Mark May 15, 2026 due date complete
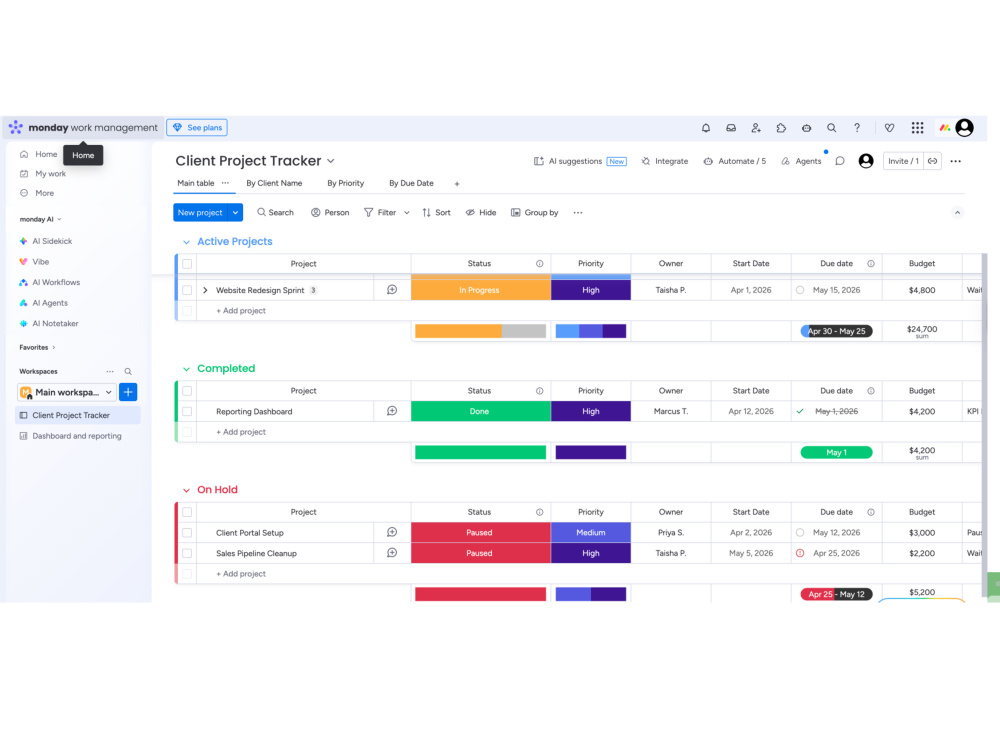 (800, 290)
